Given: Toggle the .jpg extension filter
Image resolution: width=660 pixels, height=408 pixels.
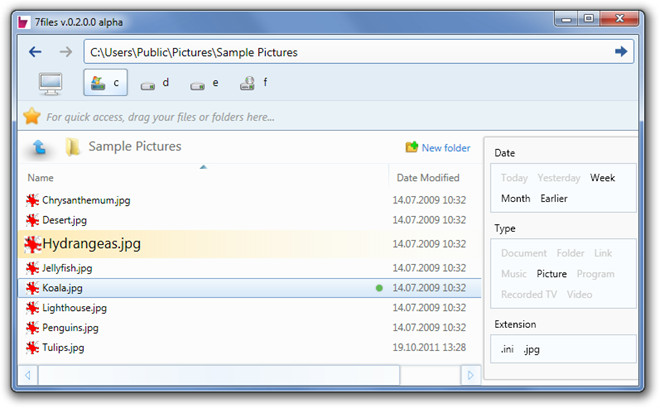Looking at the screenshot, I should pyautogui.click(x=532, y=349).
